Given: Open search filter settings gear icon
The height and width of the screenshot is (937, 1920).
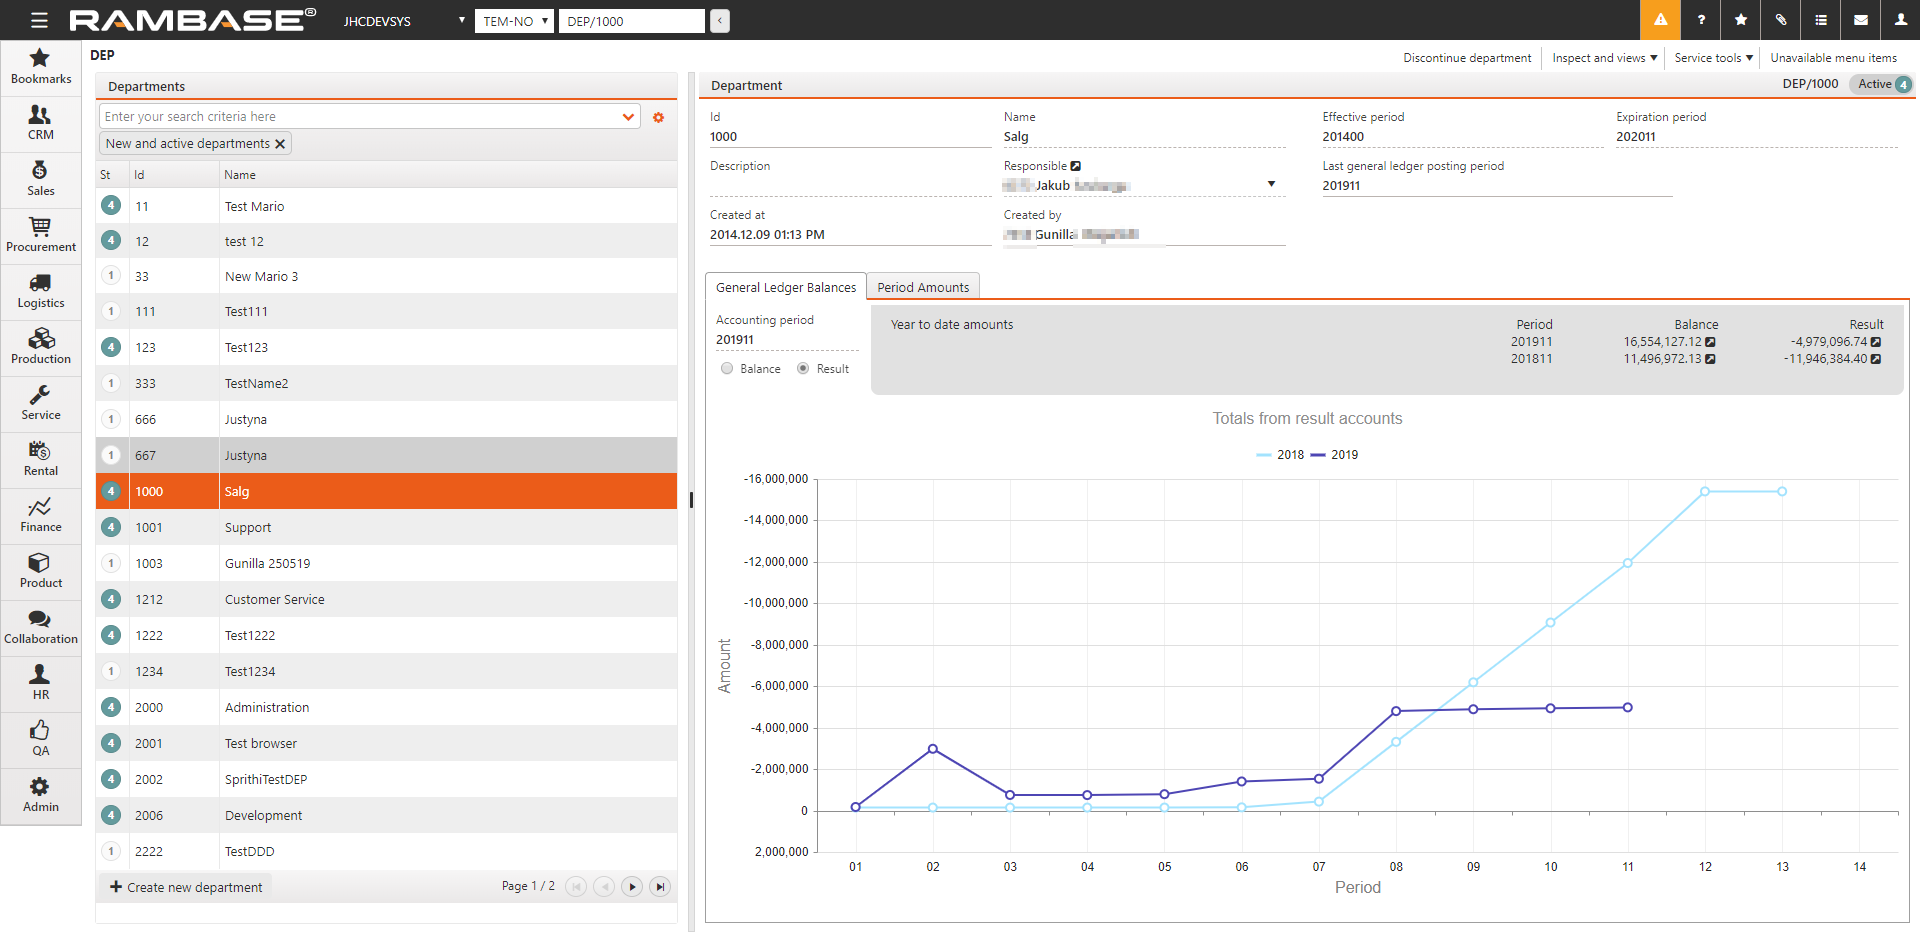Looking at the screenshot, I should pyautogui.click(x=658, y=118).
